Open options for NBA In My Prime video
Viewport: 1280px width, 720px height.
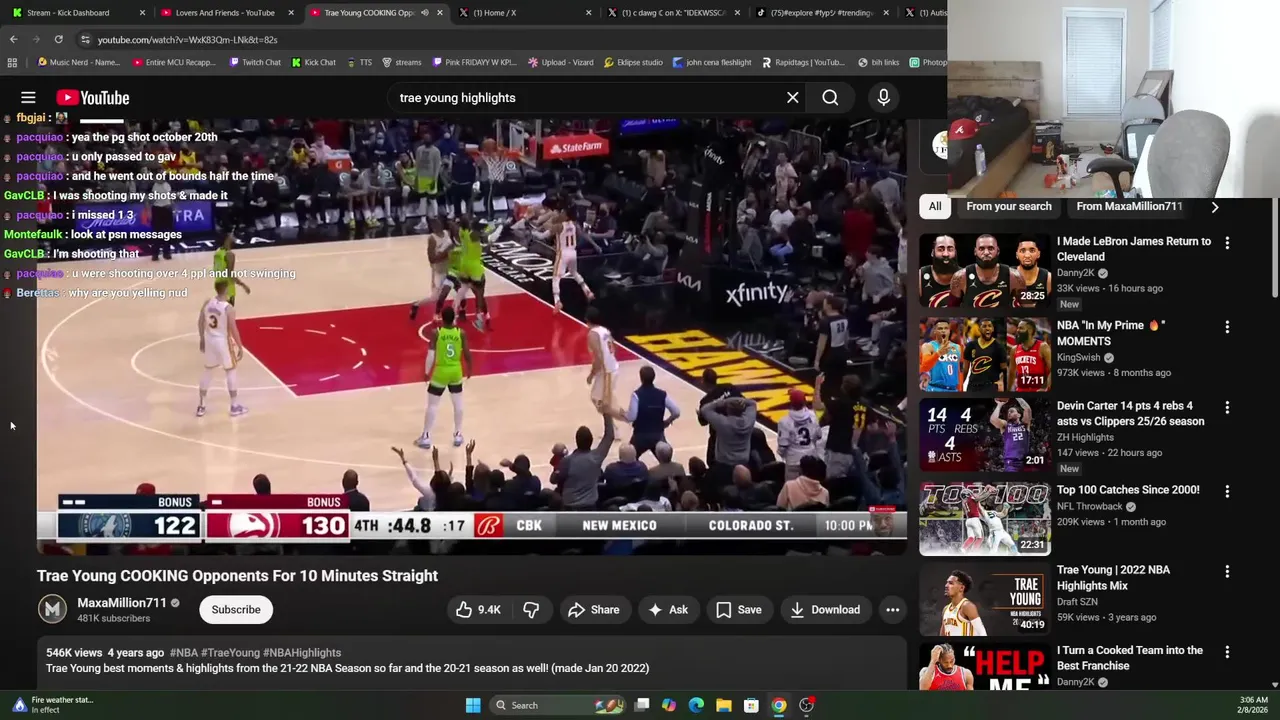[1227, 327]
